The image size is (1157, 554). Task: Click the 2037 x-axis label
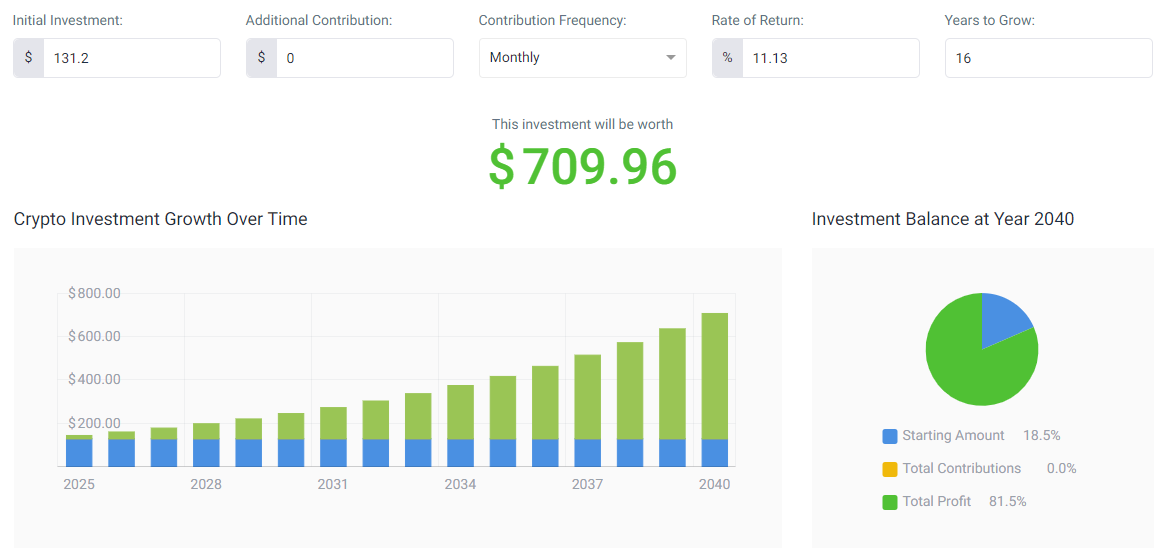click(x=587, y=485)
